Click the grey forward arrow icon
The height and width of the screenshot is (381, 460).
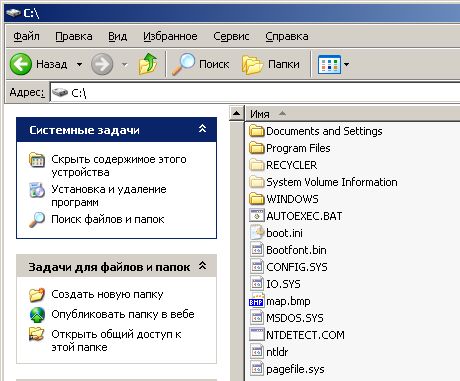(x=102, y=64)
